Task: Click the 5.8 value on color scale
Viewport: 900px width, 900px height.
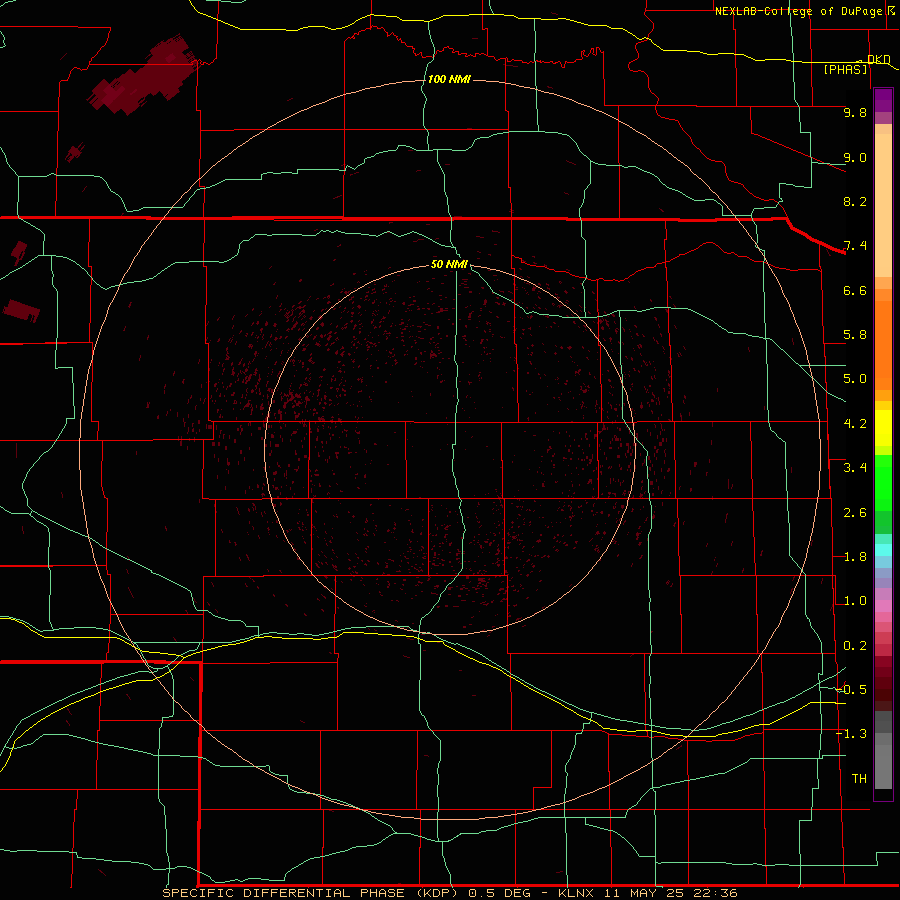Action: tap(855, 335)
